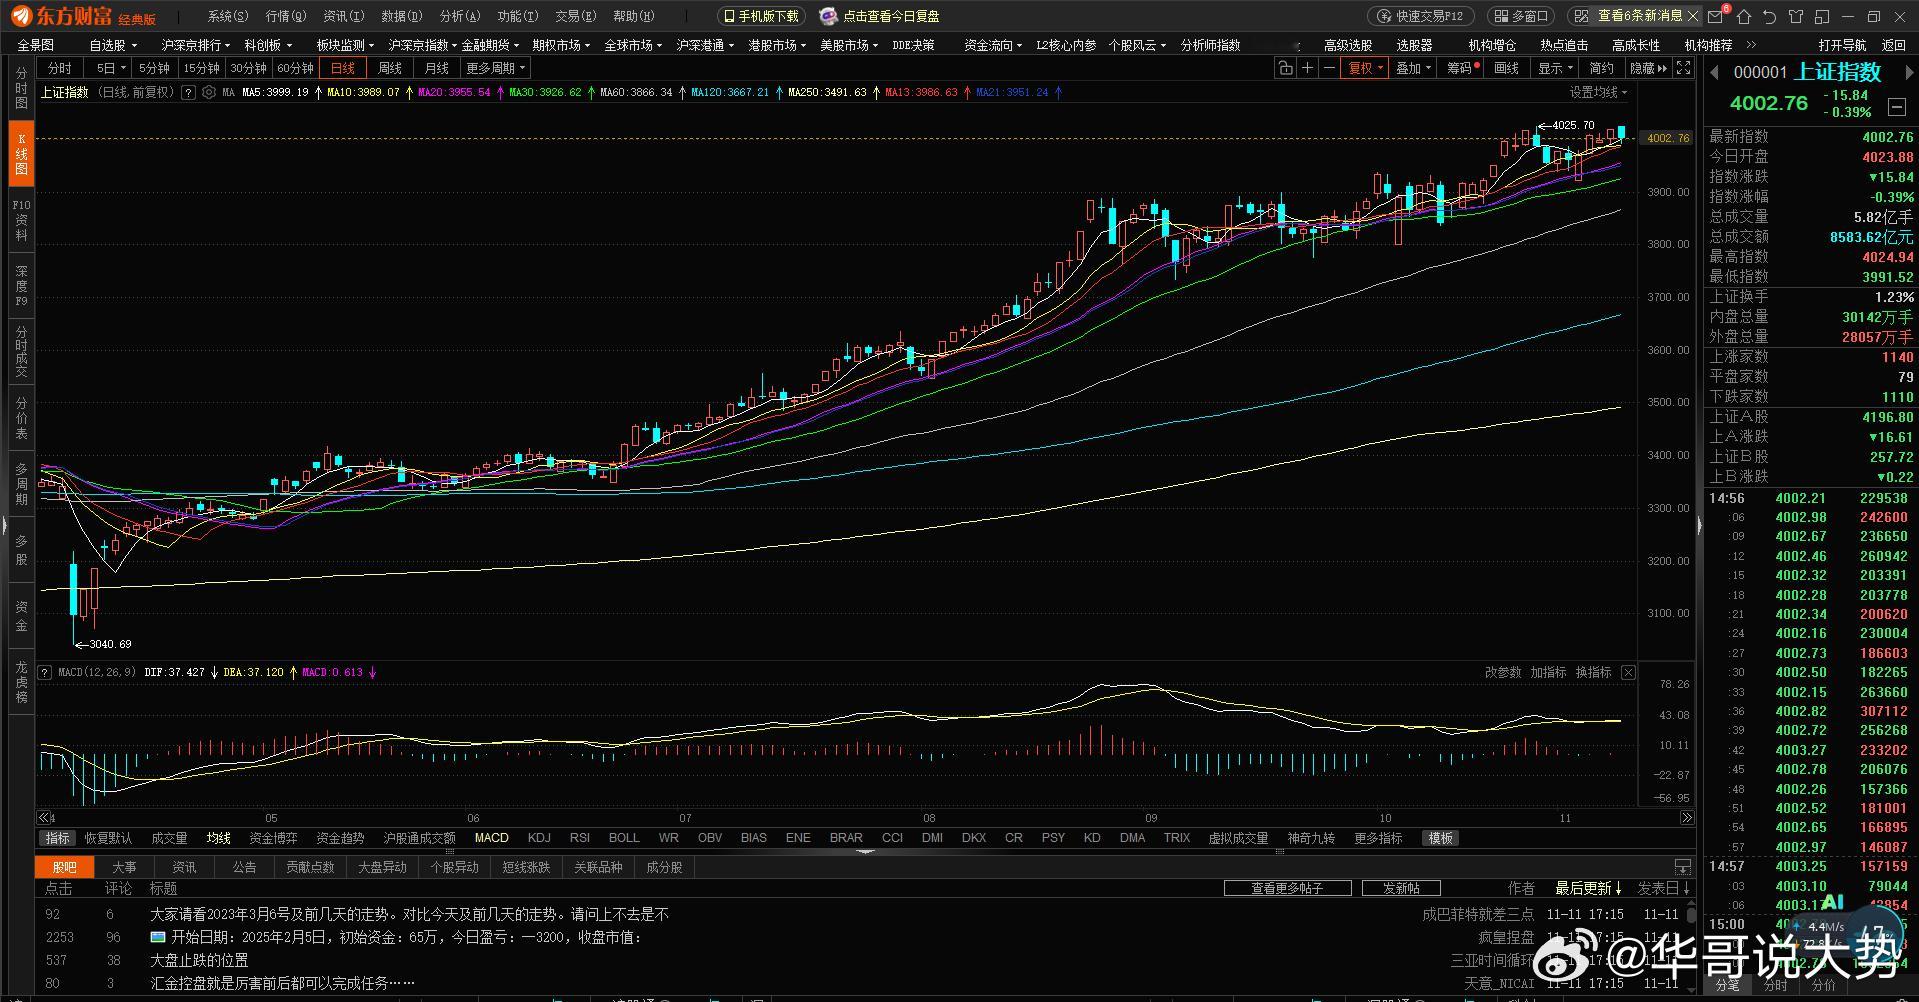Expand chart to fullscreen icon
The image size is (1919, 1002).
tap(1684, 68)
